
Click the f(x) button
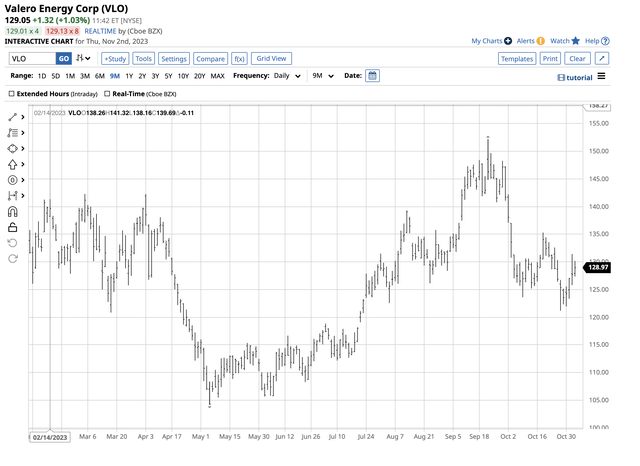pyautogui.click(x=239, y=59)
